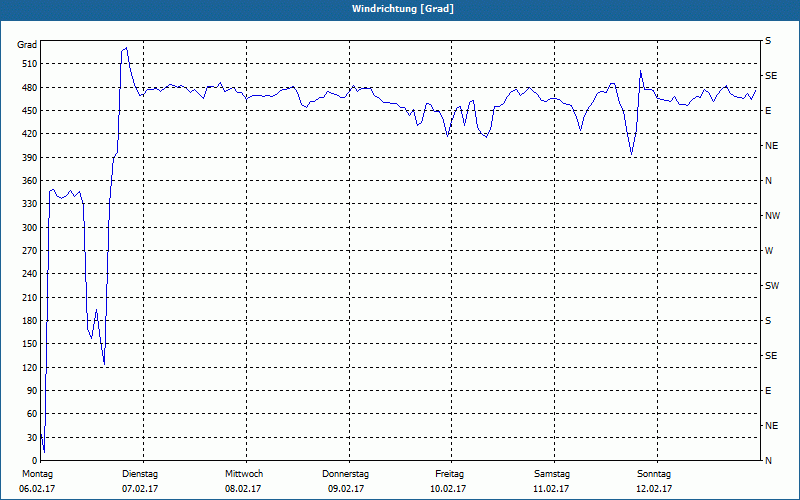Select the 510 y-axis value

[x=30, y=64]
